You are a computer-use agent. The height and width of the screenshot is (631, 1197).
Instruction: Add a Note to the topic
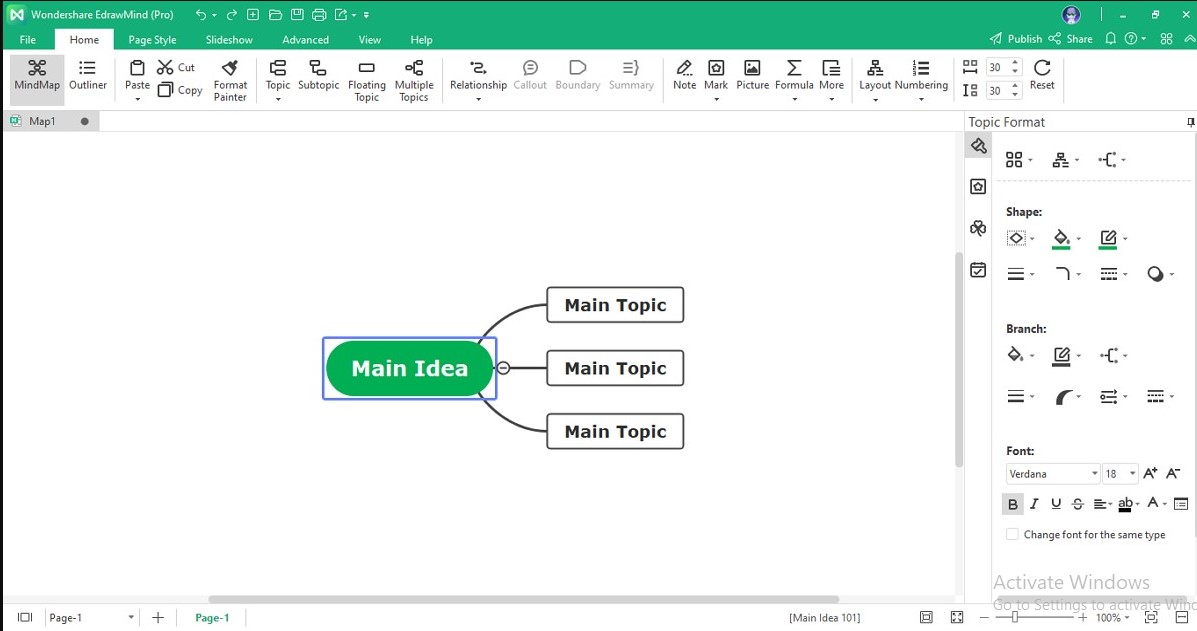click(684, 75)
